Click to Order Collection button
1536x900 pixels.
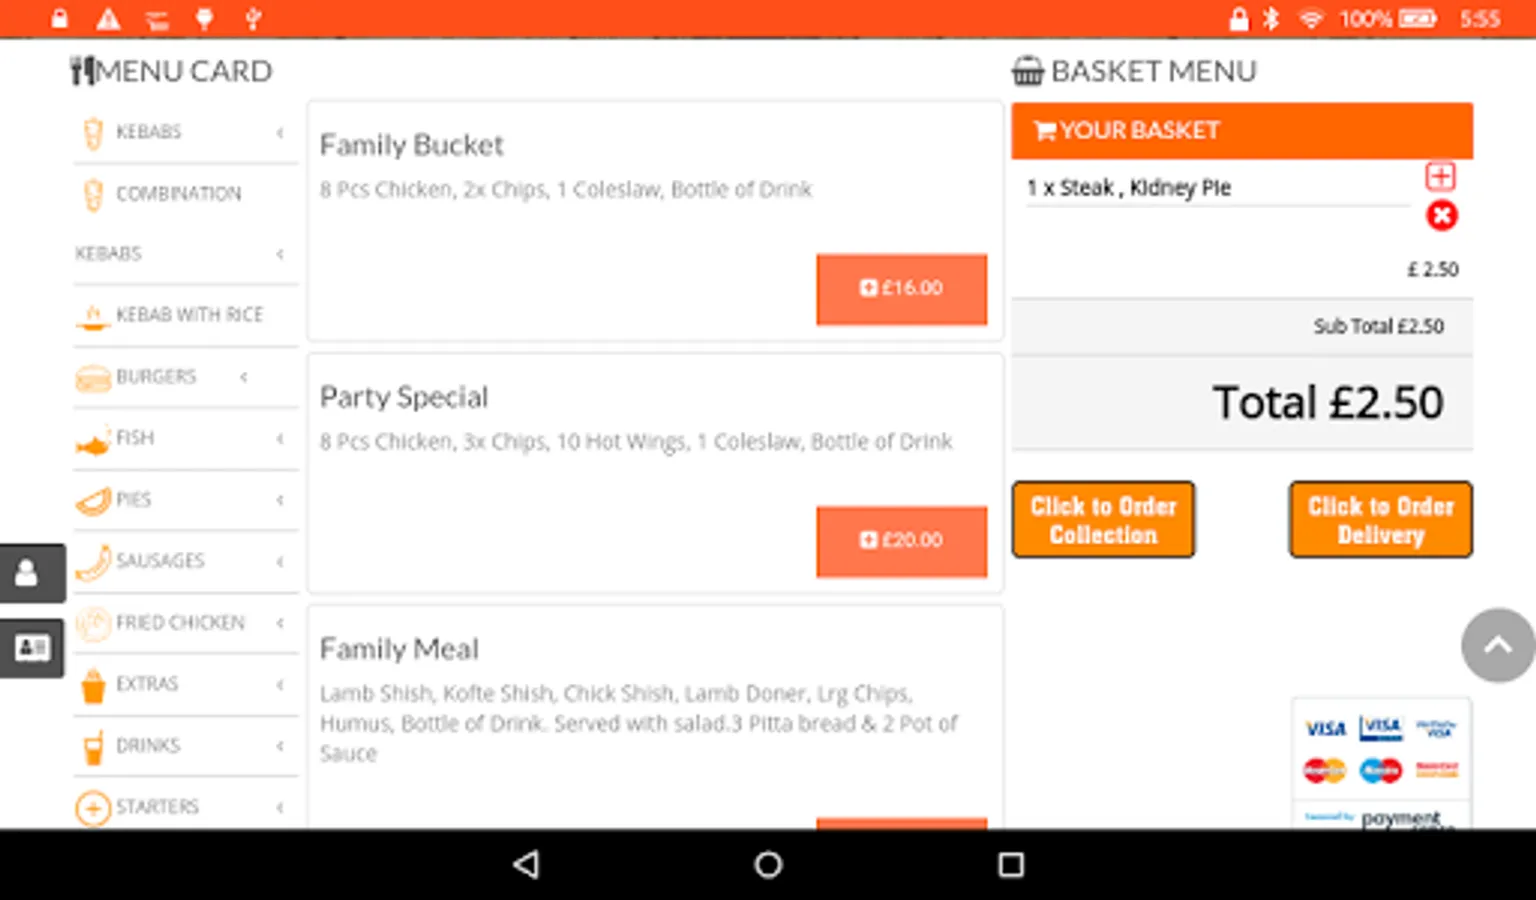(1103, 520)
